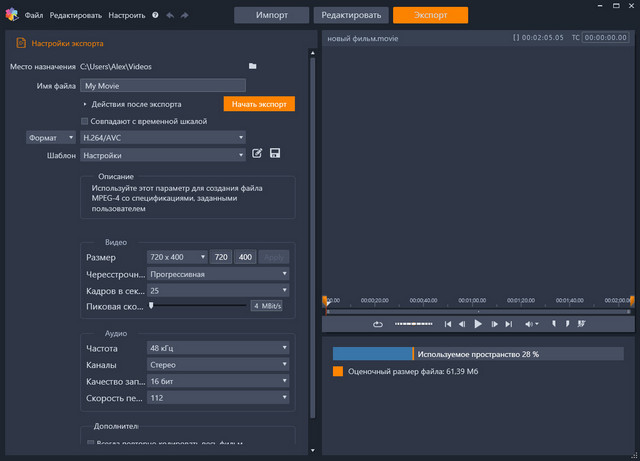Open the Файл menu
640x461 pixels.
pyautogui.click(x=34, y=16)
